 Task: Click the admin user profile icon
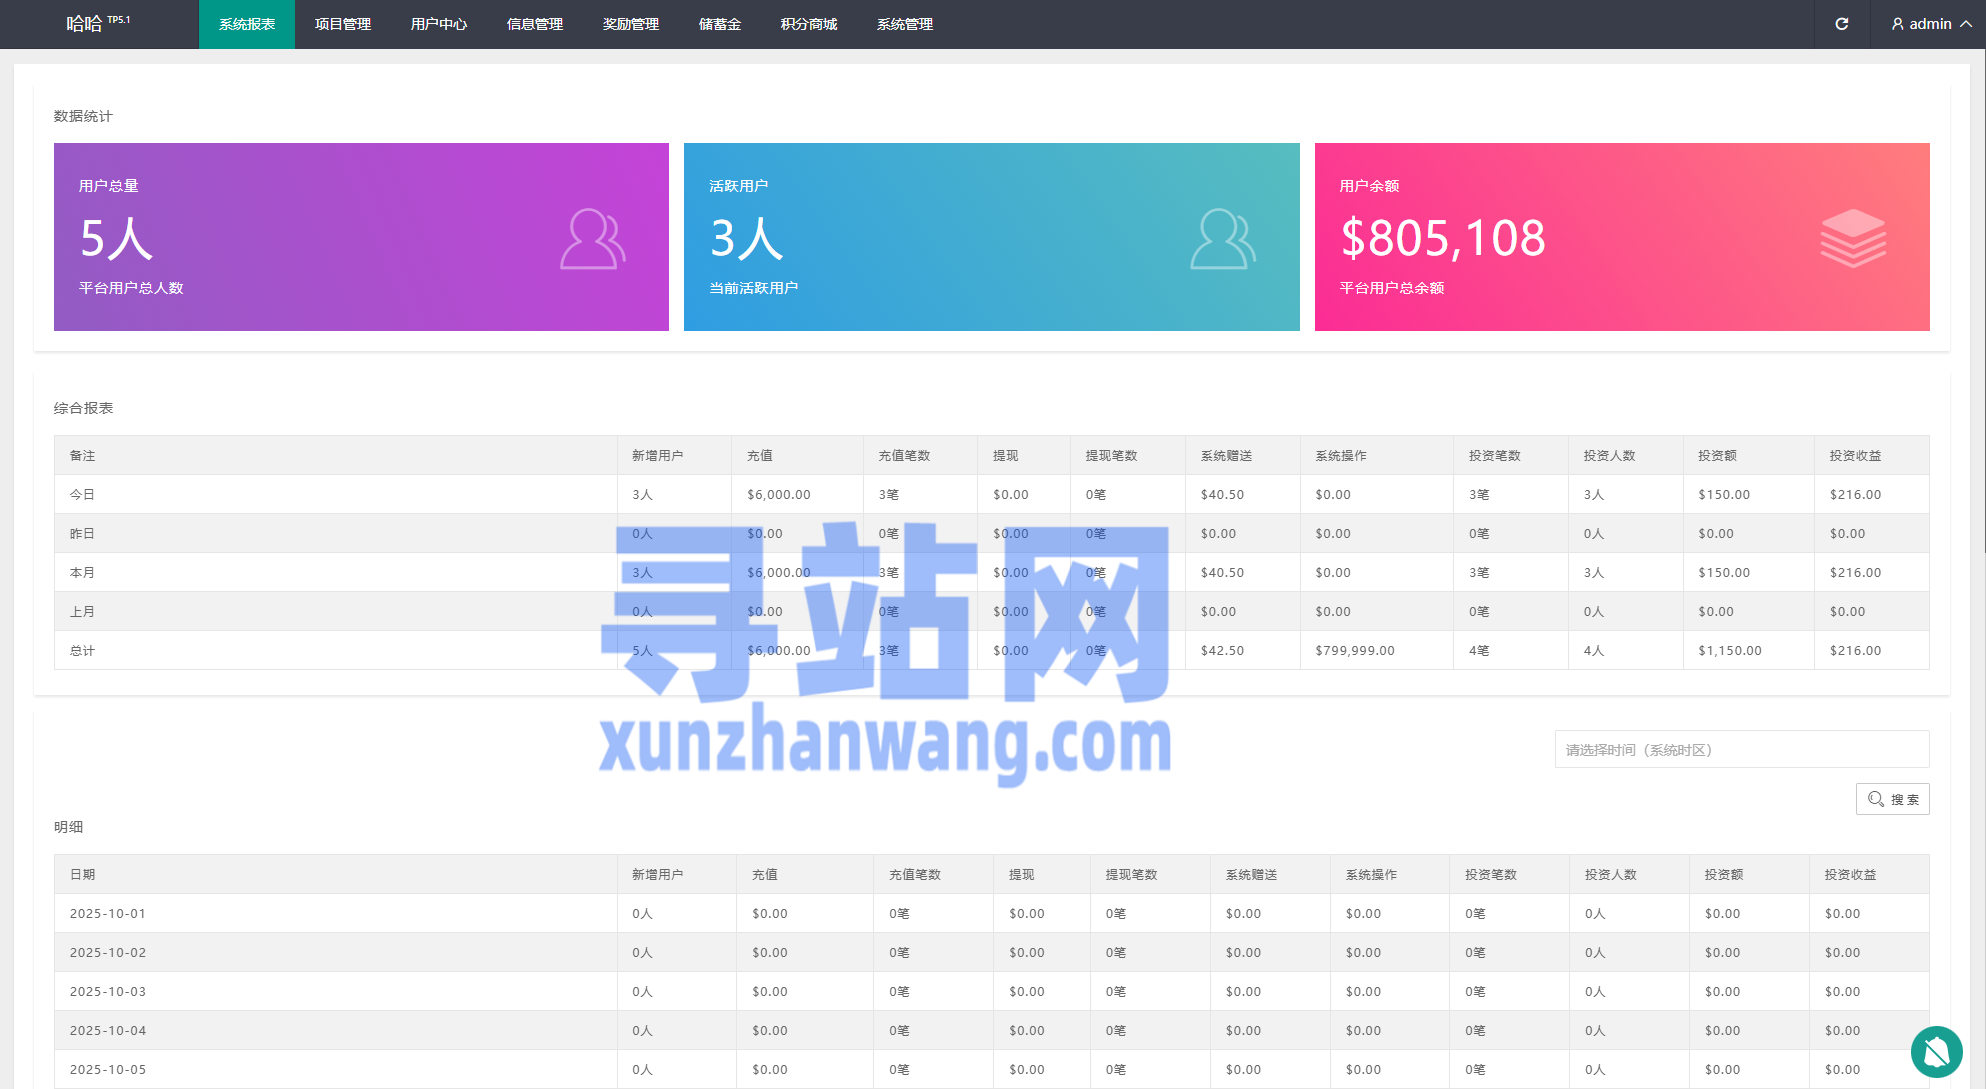[1897, 24]
